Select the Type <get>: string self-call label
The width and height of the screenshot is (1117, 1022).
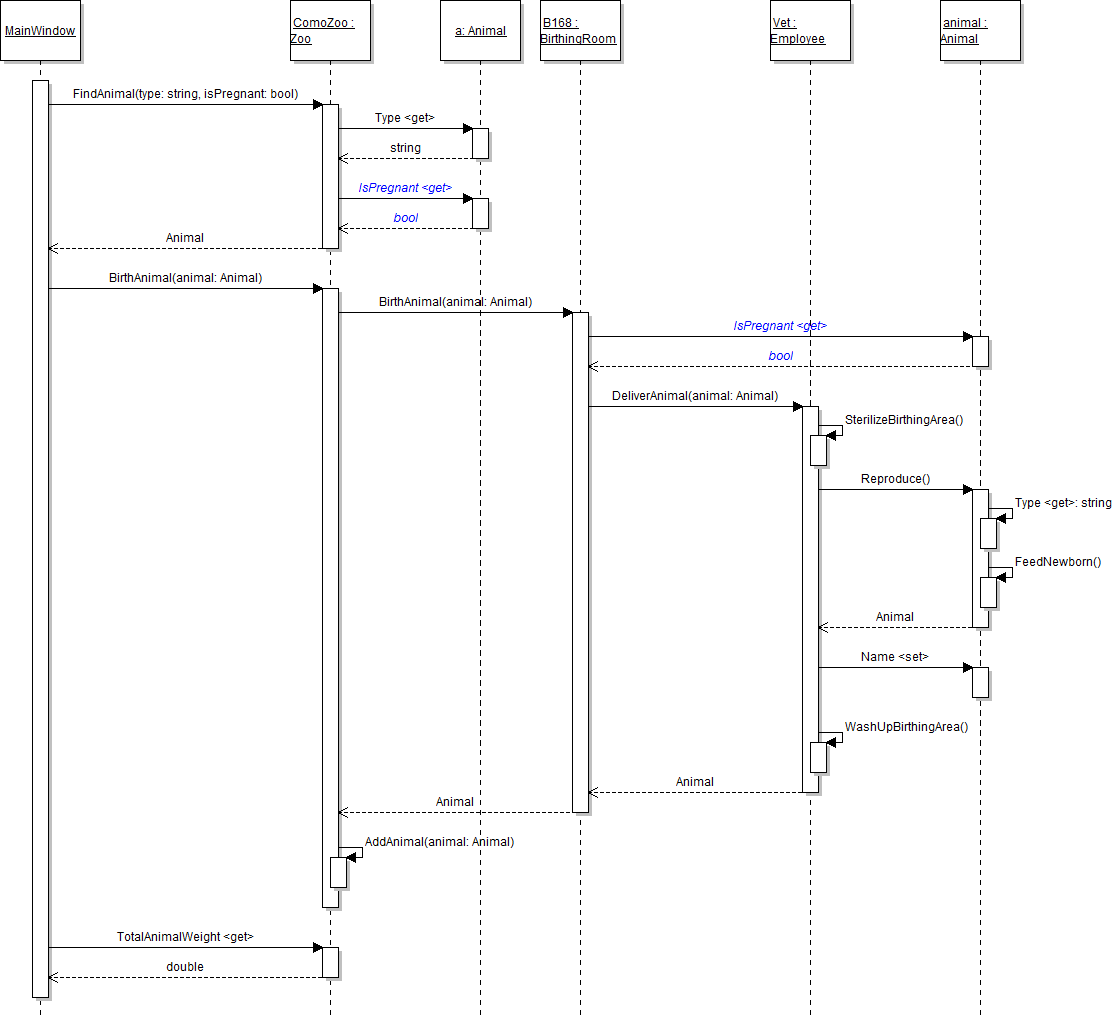coord(1062,503)
